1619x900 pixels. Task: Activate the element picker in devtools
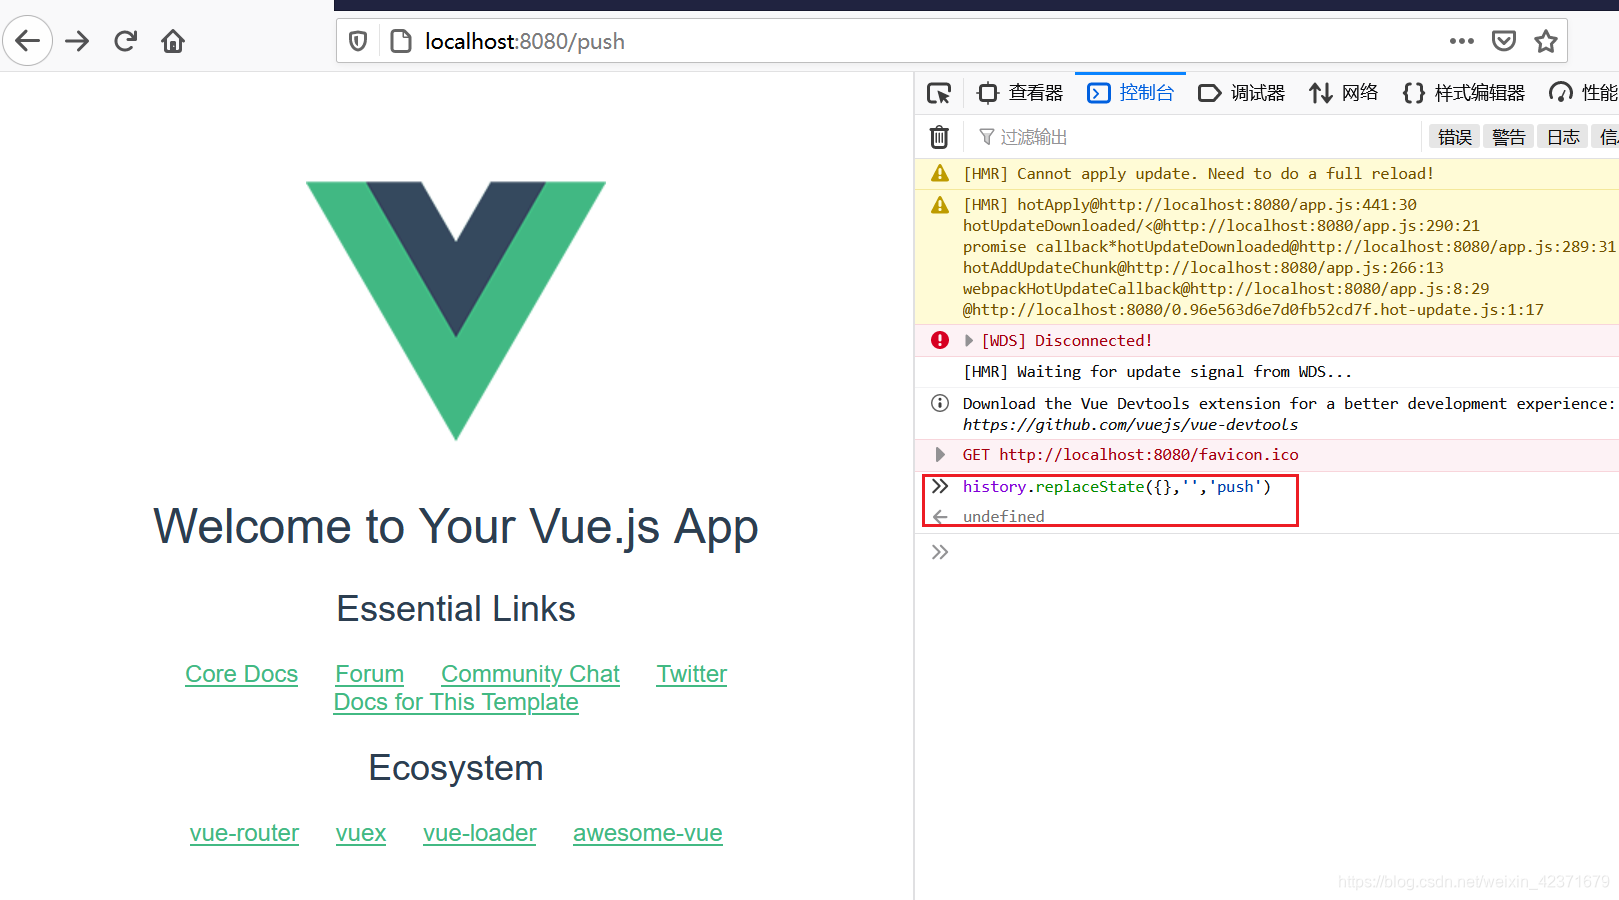coord(939,93)
